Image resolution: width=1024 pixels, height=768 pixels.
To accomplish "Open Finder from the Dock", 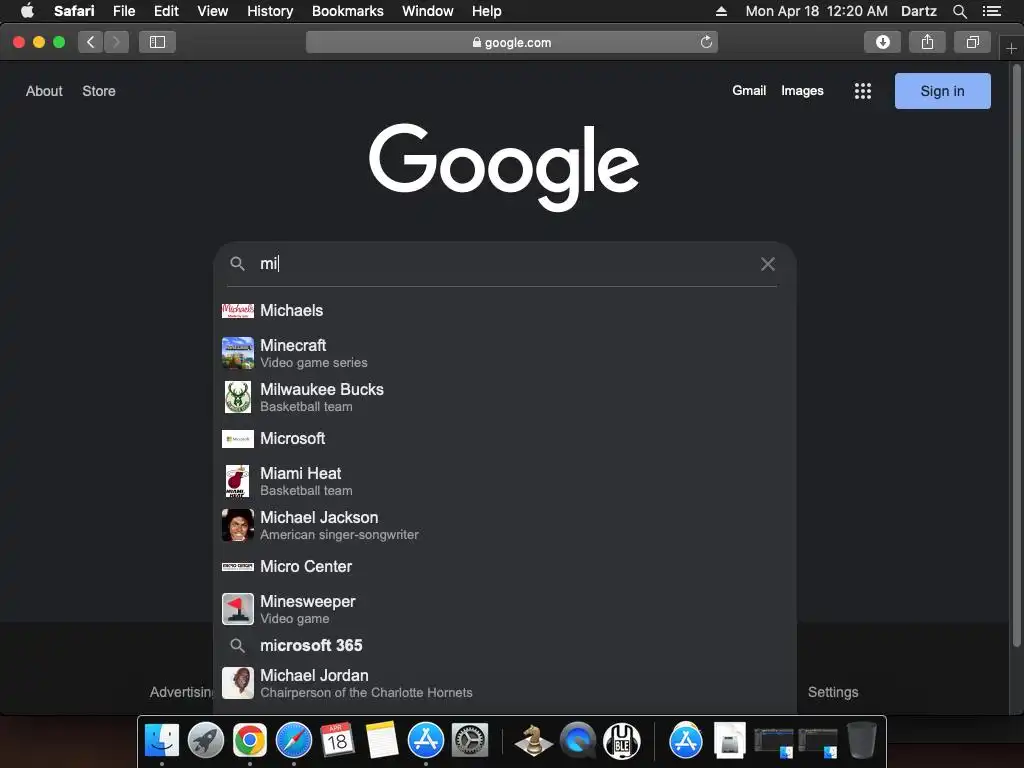I will (161, 740).
